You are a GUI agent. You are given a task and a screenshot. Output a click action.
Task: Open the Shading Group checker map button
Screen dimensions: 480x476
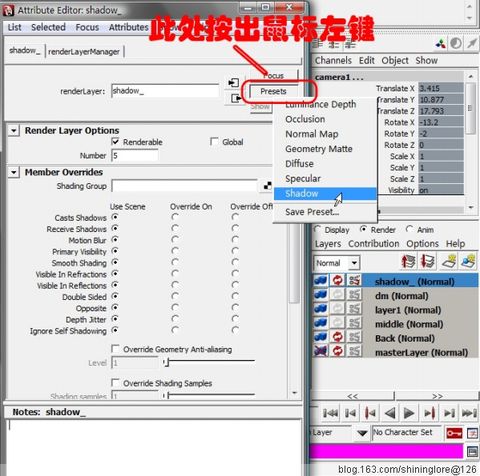(267, 186)
